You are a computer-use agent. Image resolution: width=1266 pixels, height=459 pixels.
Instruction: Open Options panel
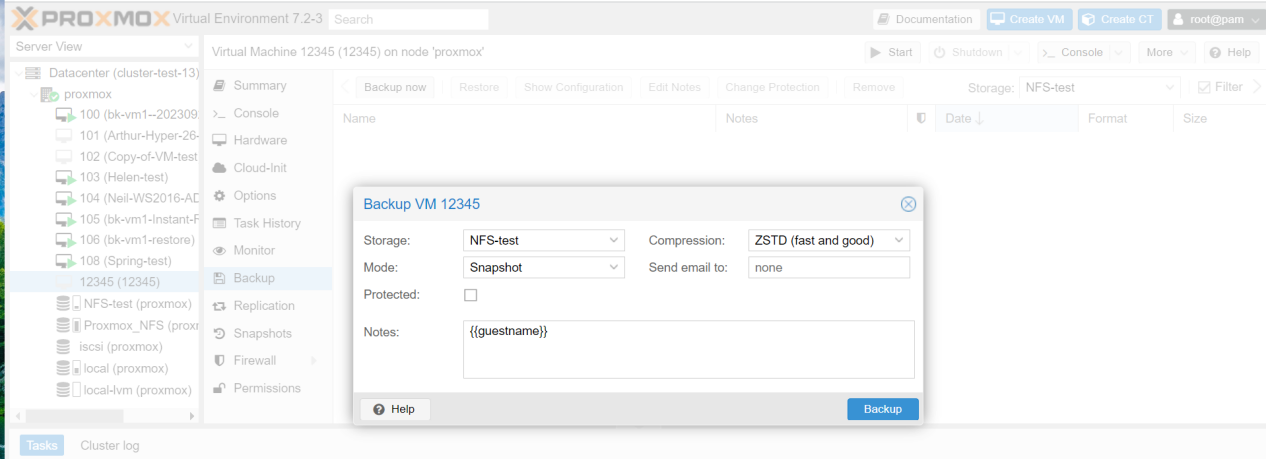tap(267, 195)
